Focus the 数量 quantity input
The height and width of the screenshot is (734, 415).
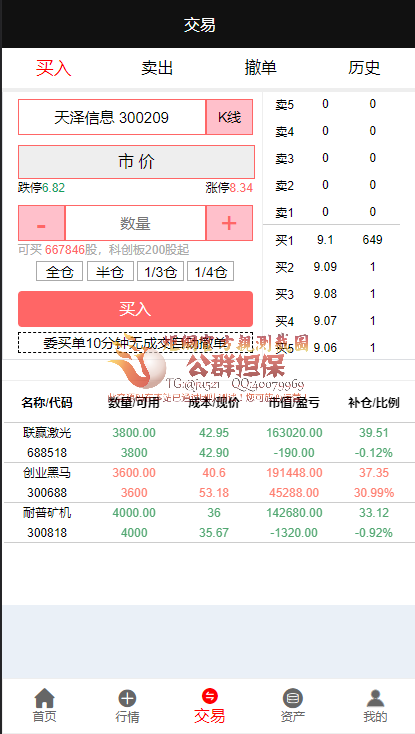[x=135, y=223]
